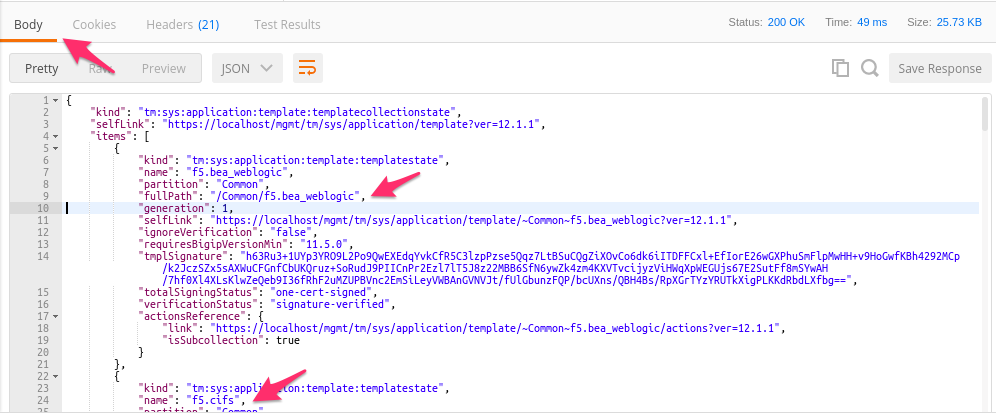Image resolution: width=996 pixels, height=417 pixels.
Task: Collapse actionsReference object at line 17
Action: 55,316
